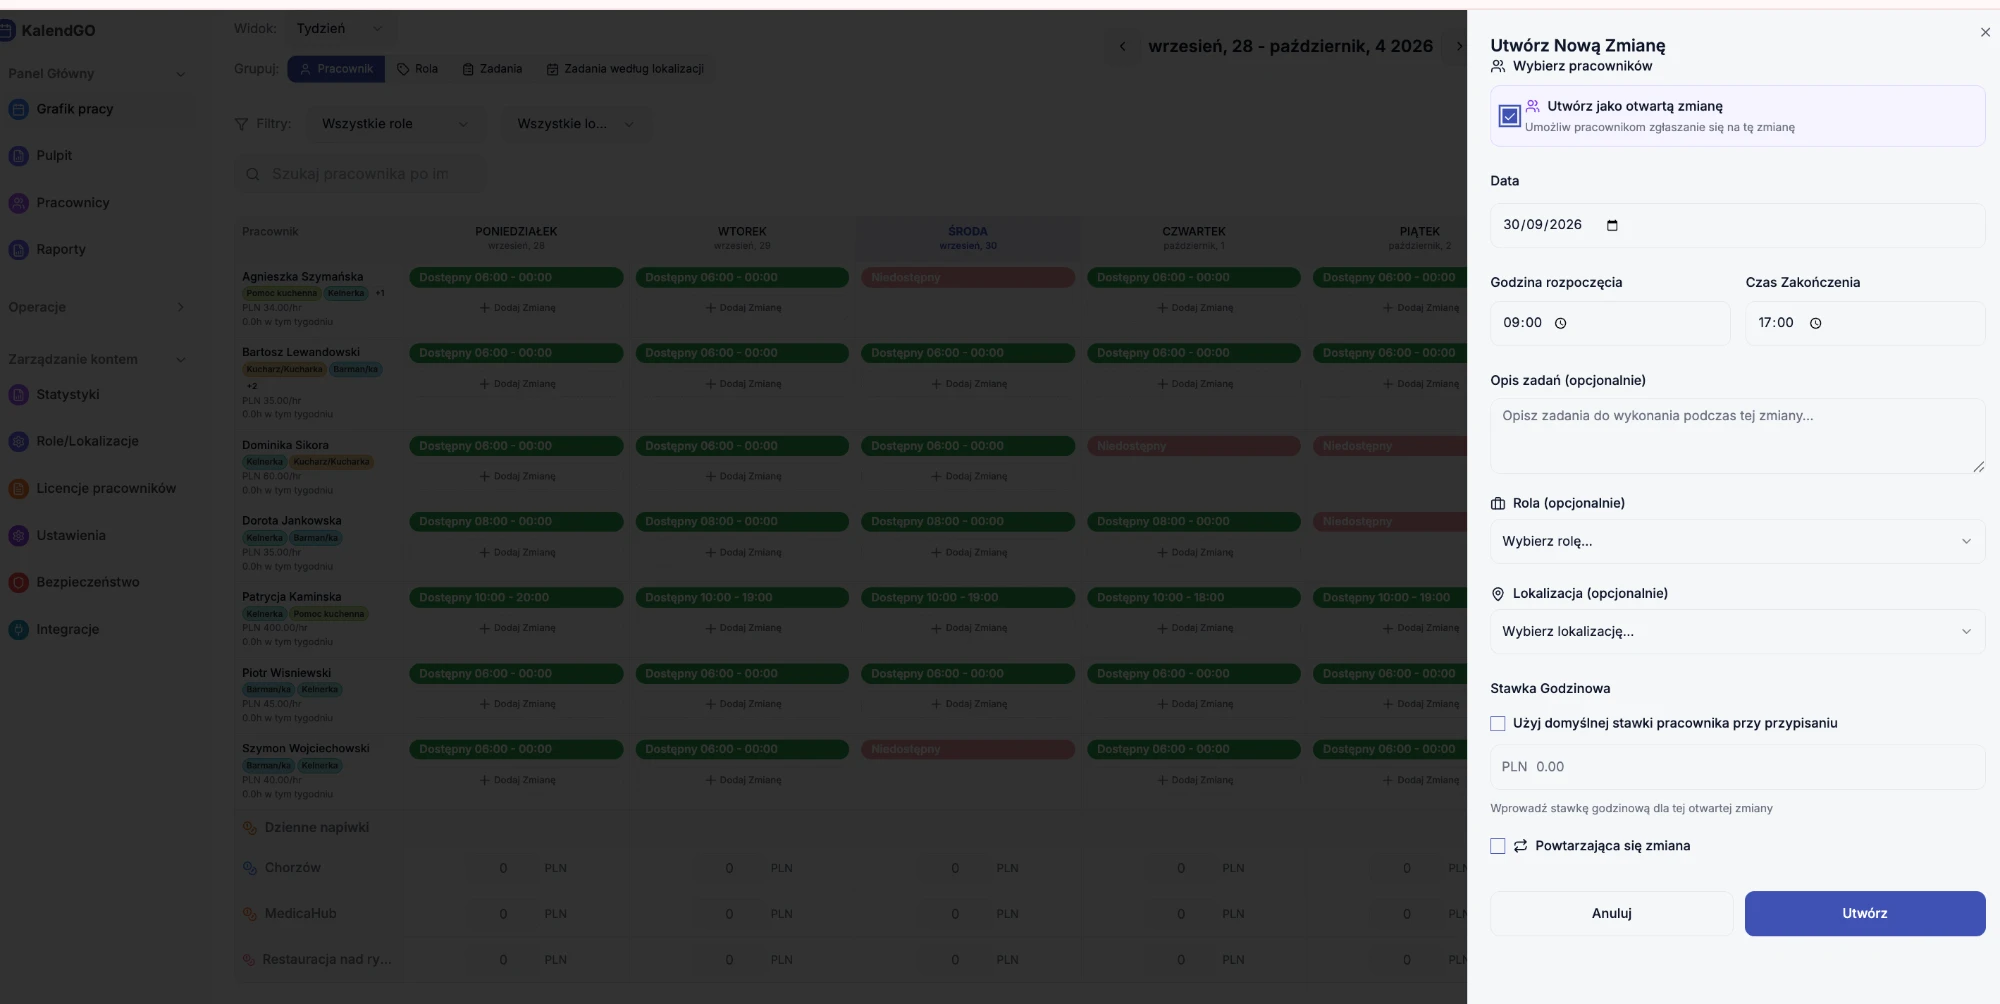Click the Utwórz button
This screenshot has width=2000, height=1004.
(1865, 913)
